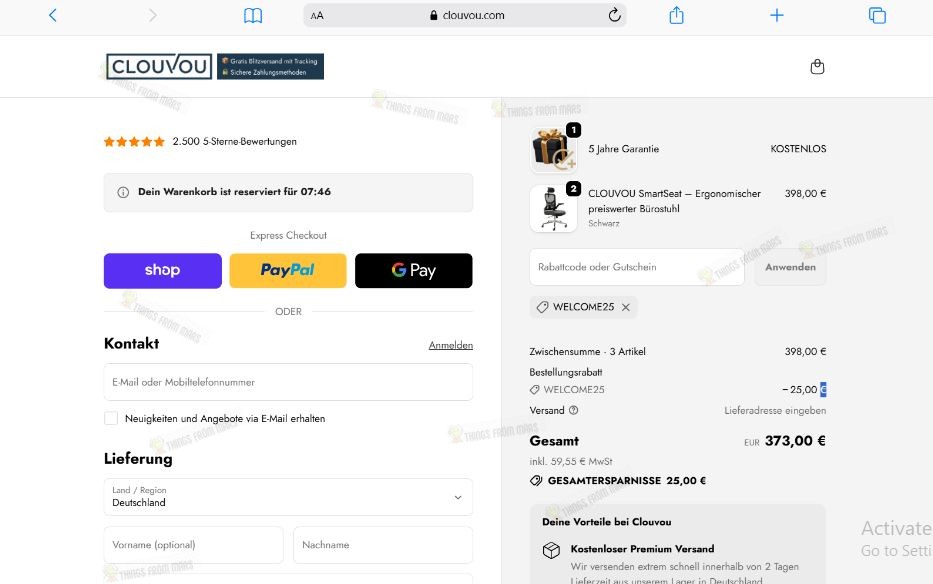Click the Gesamt 373,00 € amount
This screenshot has width=933, height=584.
[794, 441]
